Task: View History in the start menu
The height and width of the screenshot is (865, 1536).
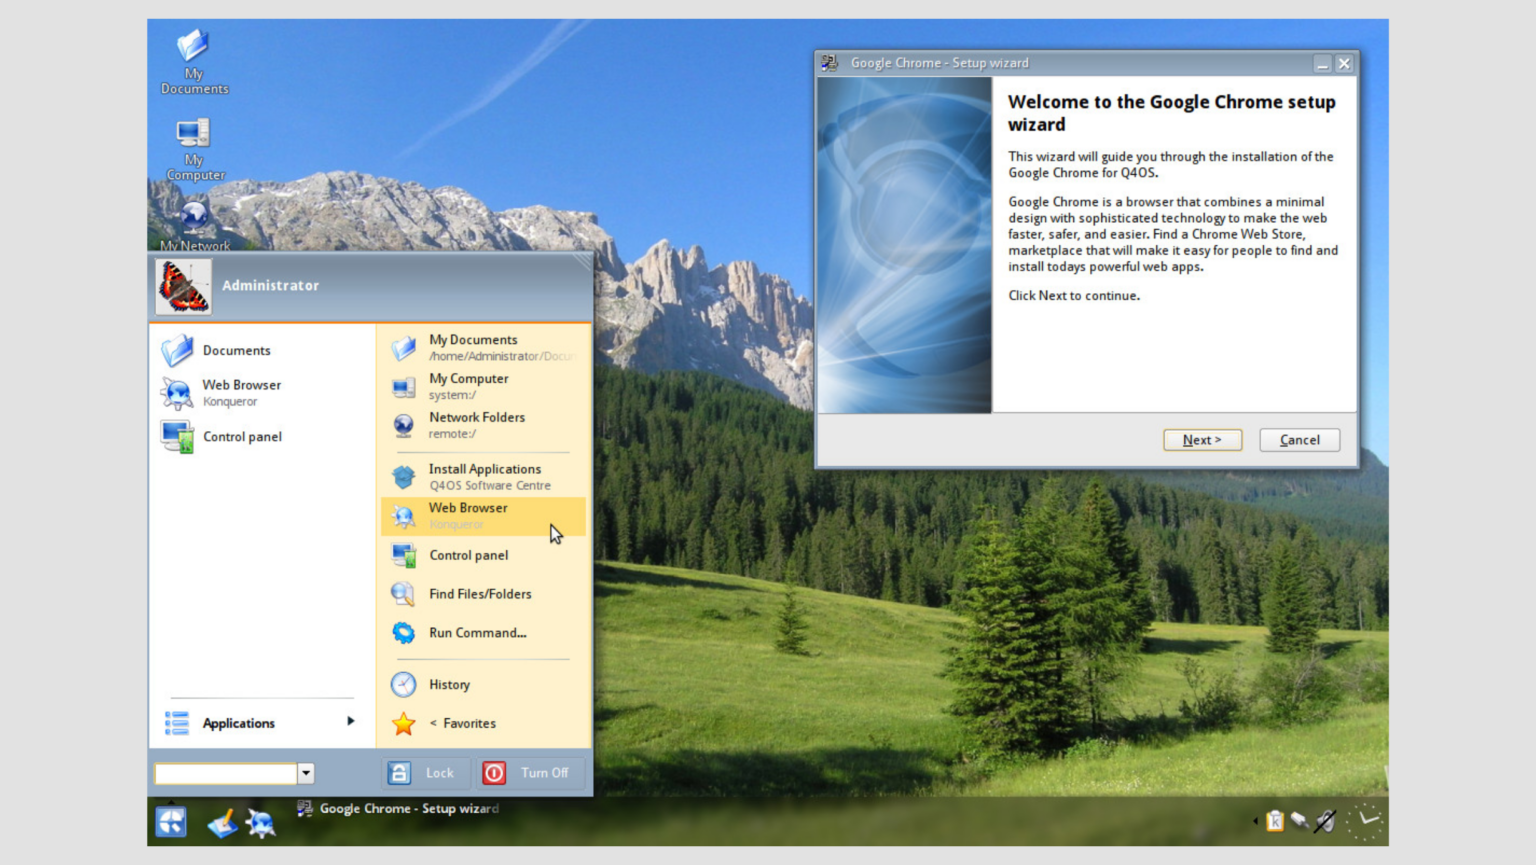Action: pyautogui.click(x=449, y=684)
